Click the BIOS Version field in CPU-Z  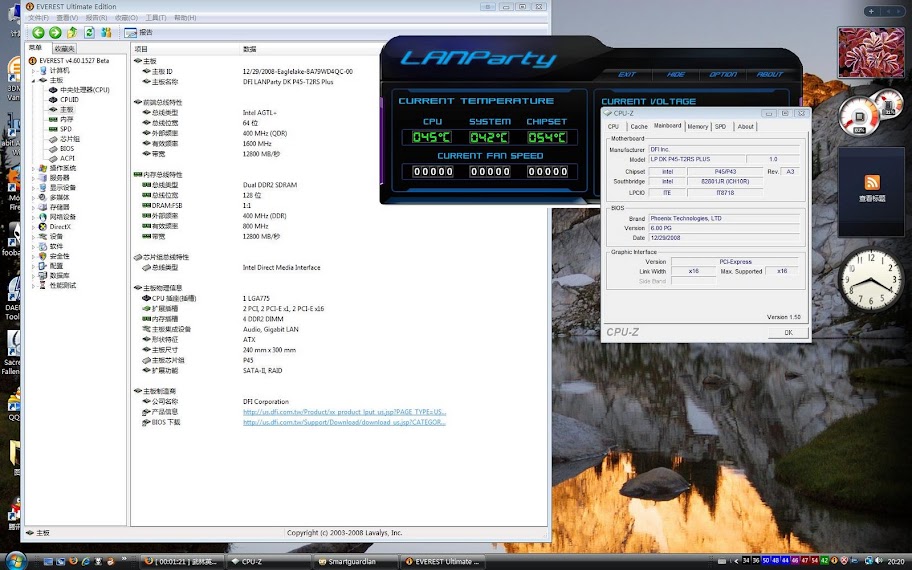click(x=724, y=228)
